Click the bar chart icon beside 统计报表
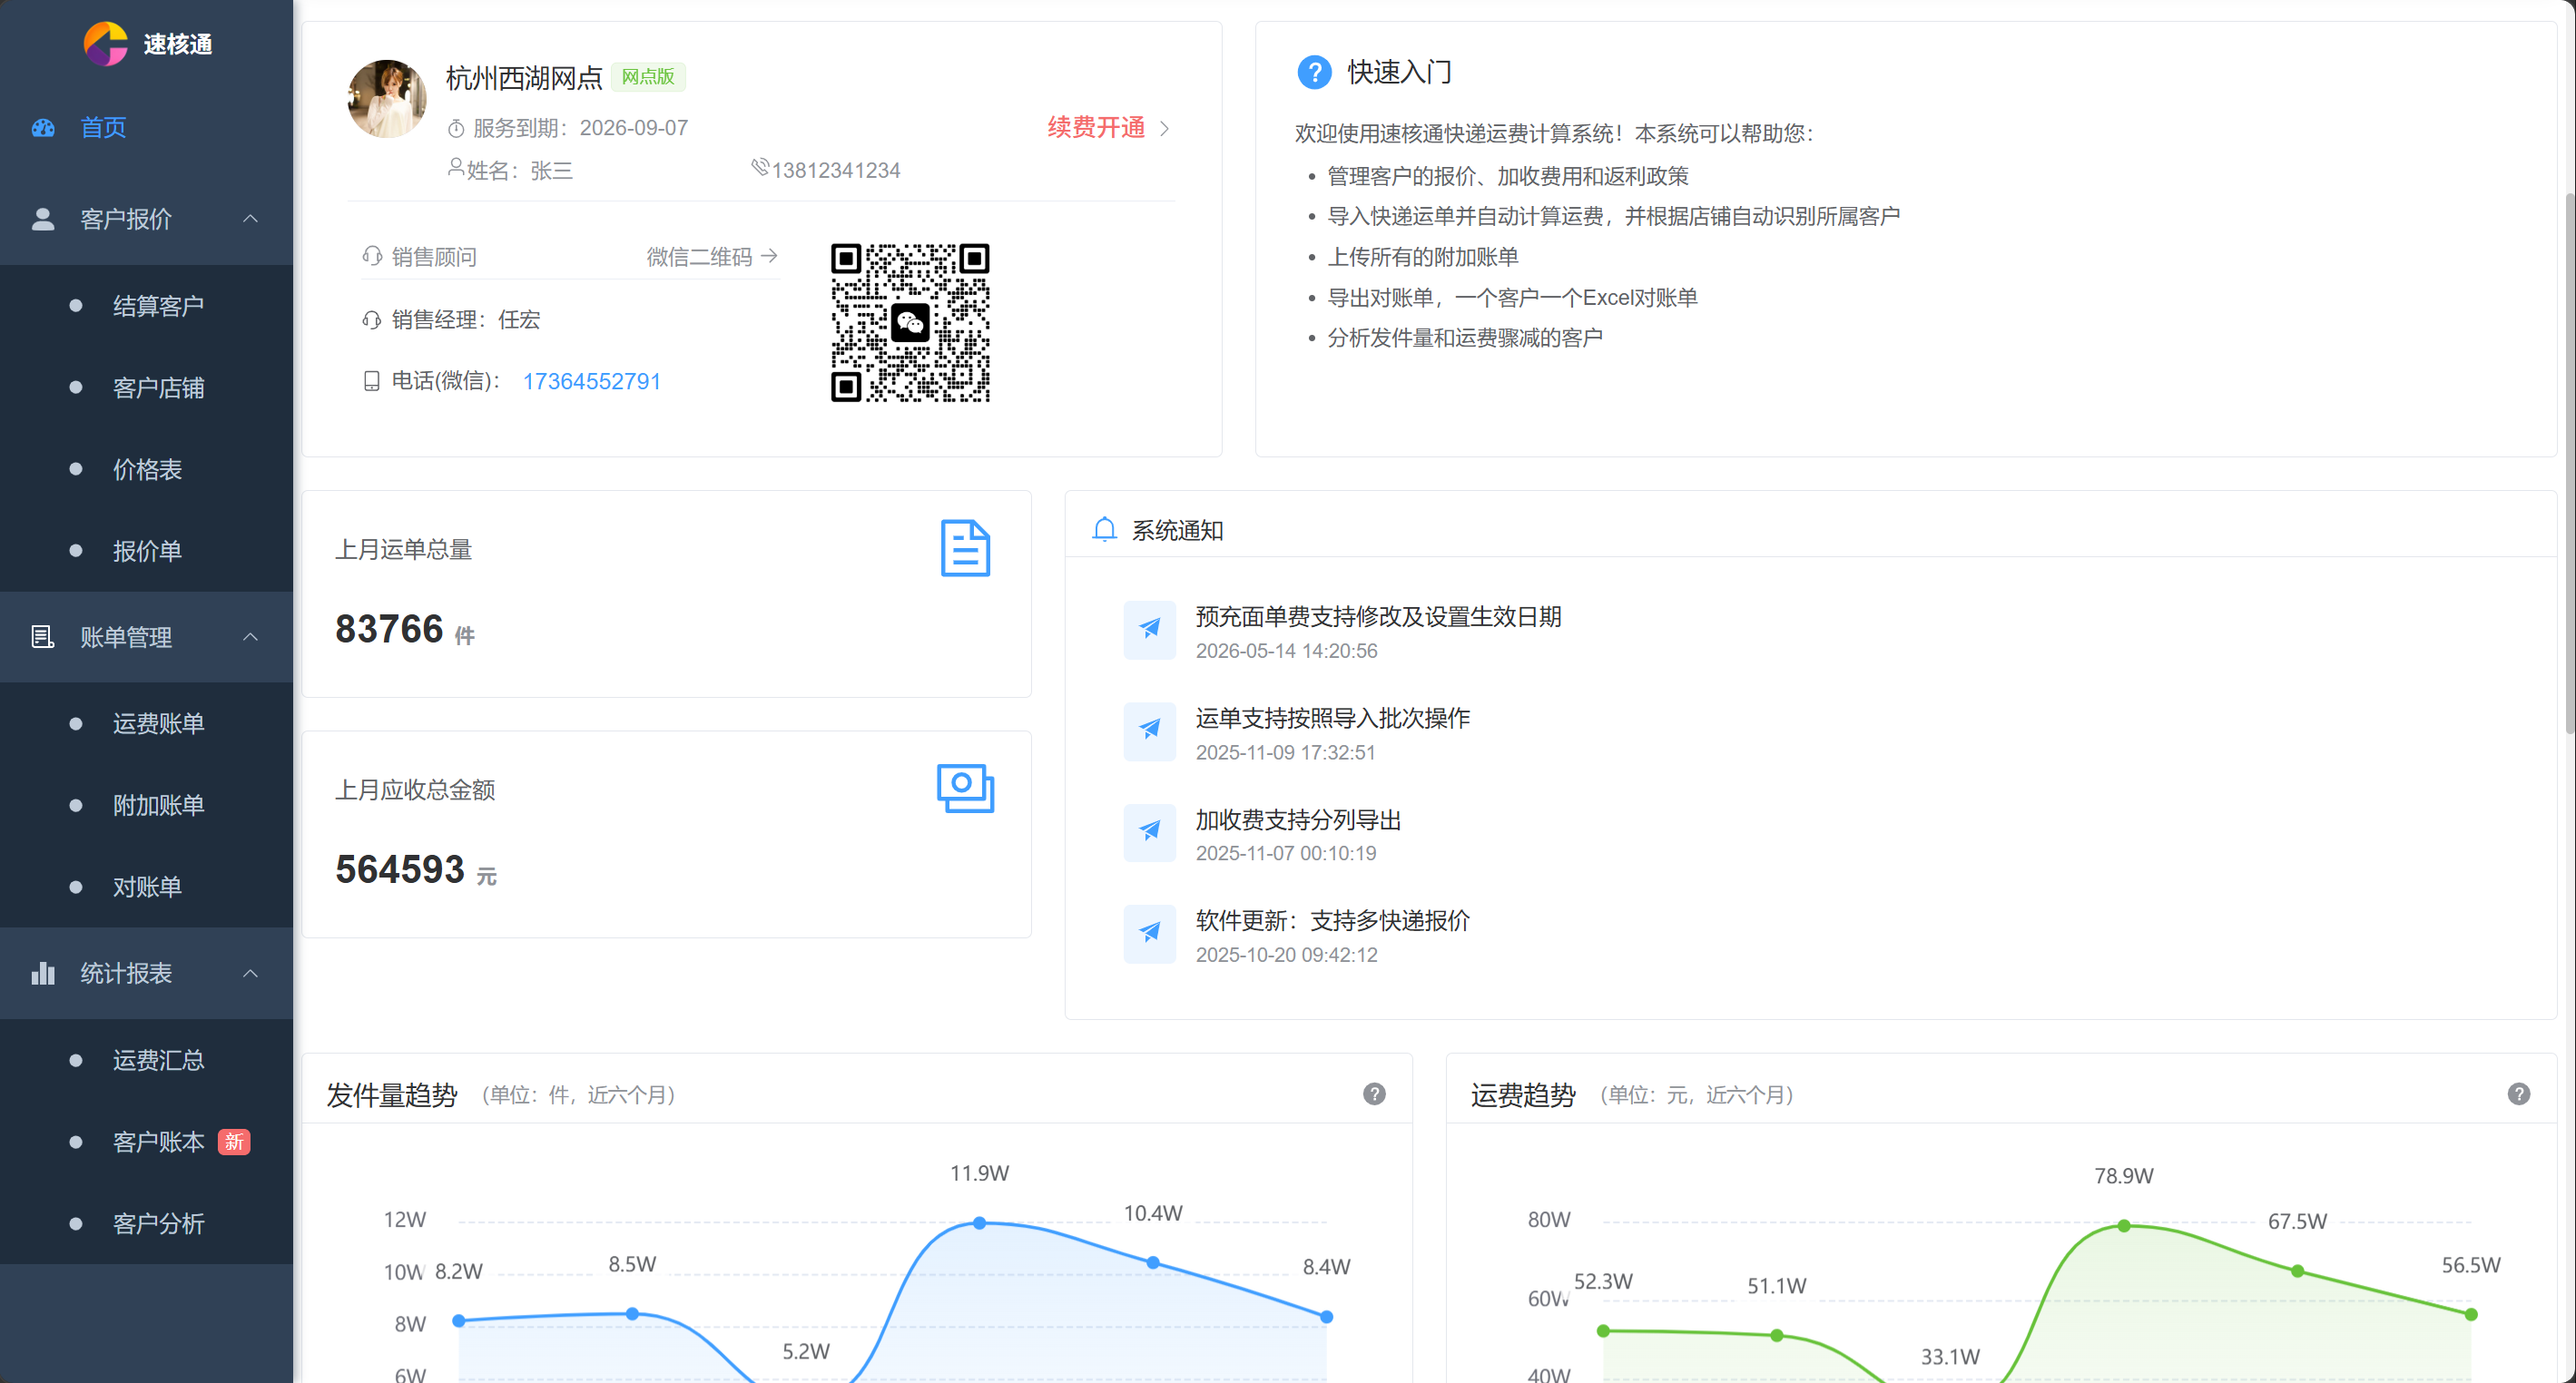The image size is (2576, 1383). (43, 973)
